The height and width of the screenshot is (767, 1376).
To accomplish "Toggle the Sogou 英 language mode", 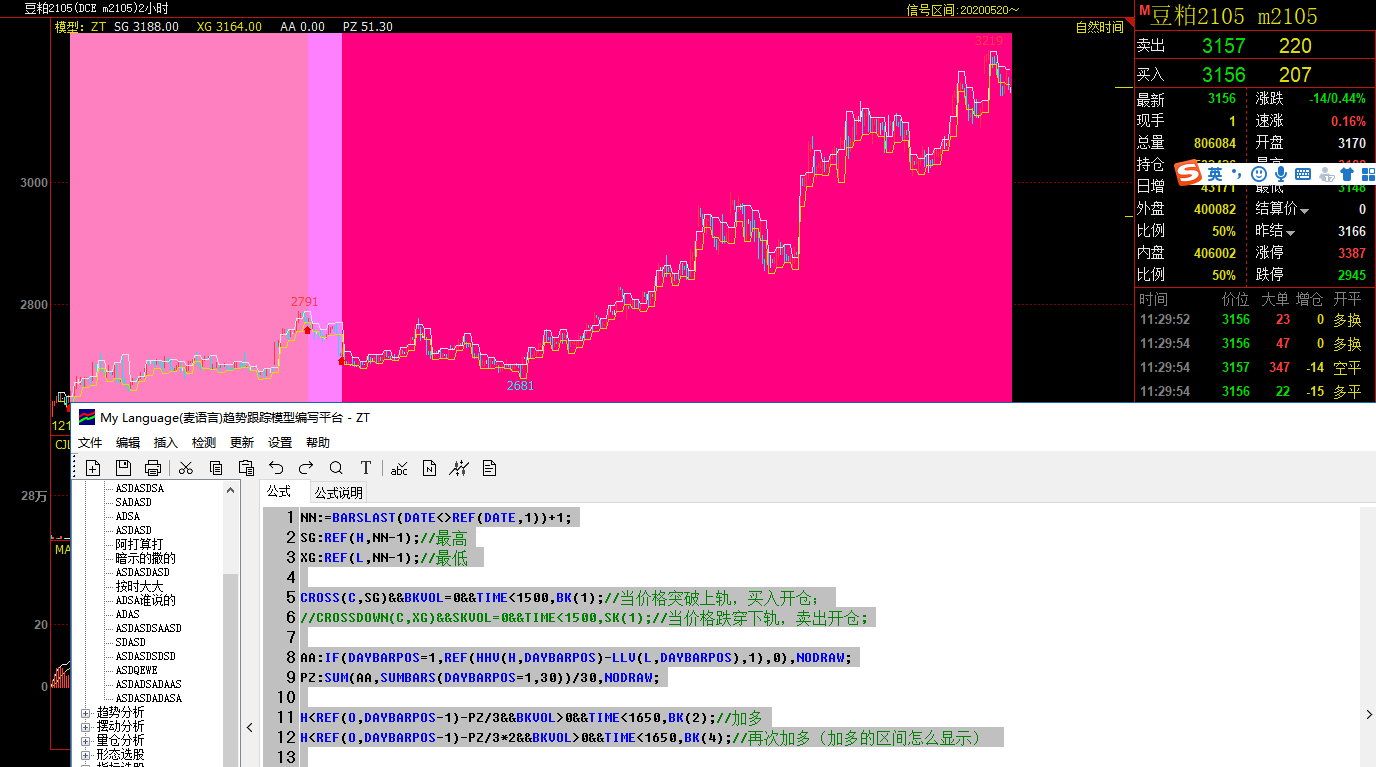I will [x=1214, y=174].
